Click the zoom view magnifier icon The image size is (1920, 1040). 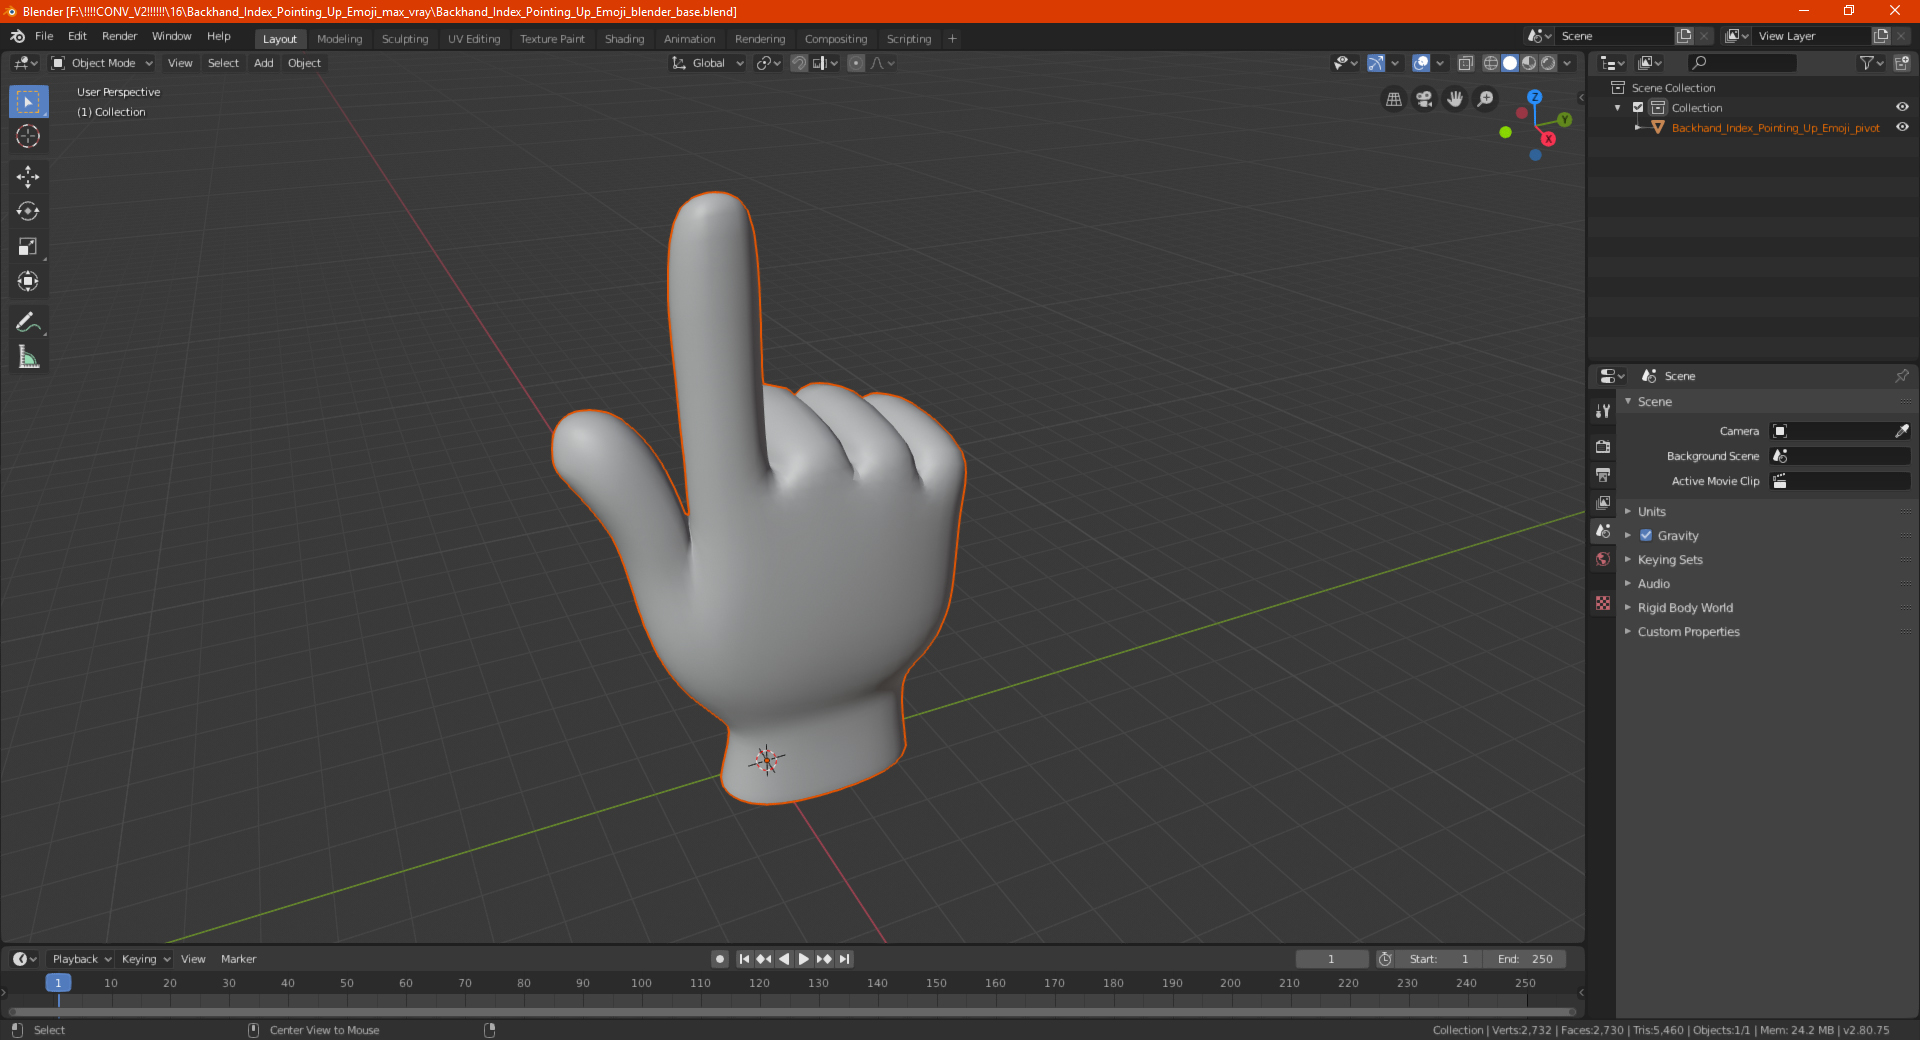(x=1486, y=99)
